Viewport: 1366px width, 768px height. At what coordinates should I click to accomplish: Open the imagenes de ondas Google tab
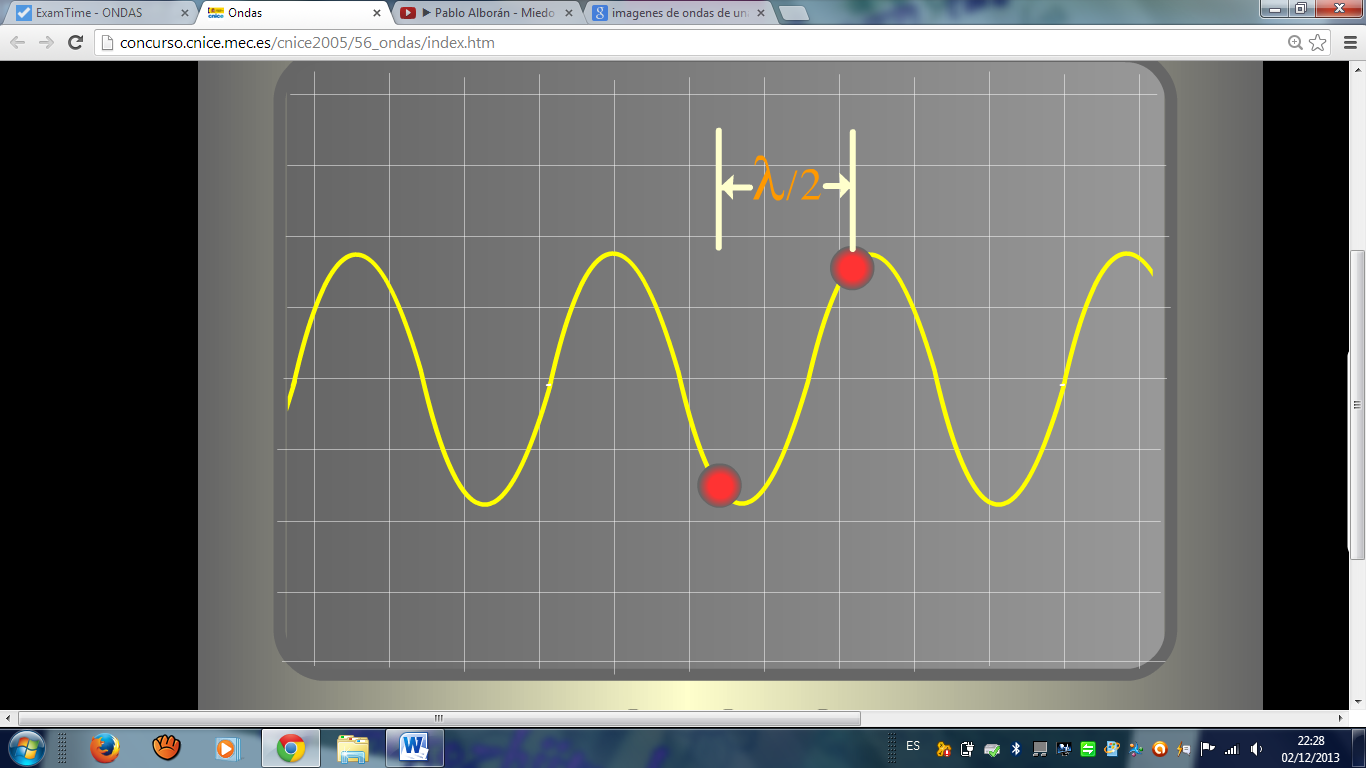click(x=680, y=13)
